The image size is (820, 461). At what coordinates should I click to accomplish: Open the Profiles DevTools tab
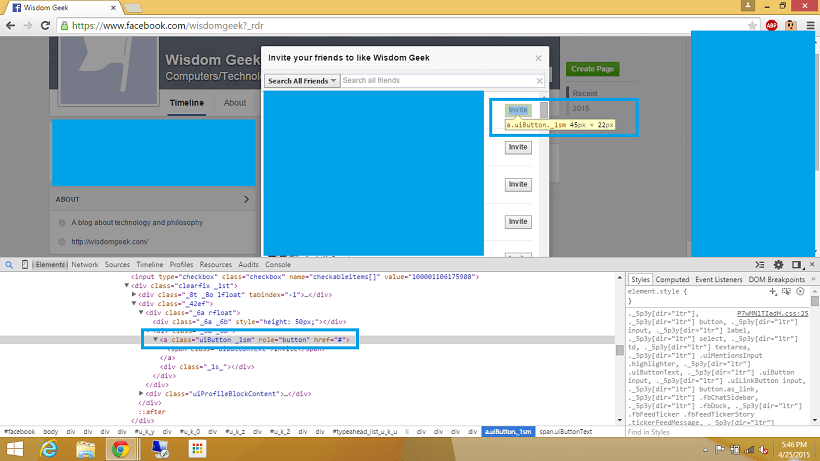[x=181, y=265]
